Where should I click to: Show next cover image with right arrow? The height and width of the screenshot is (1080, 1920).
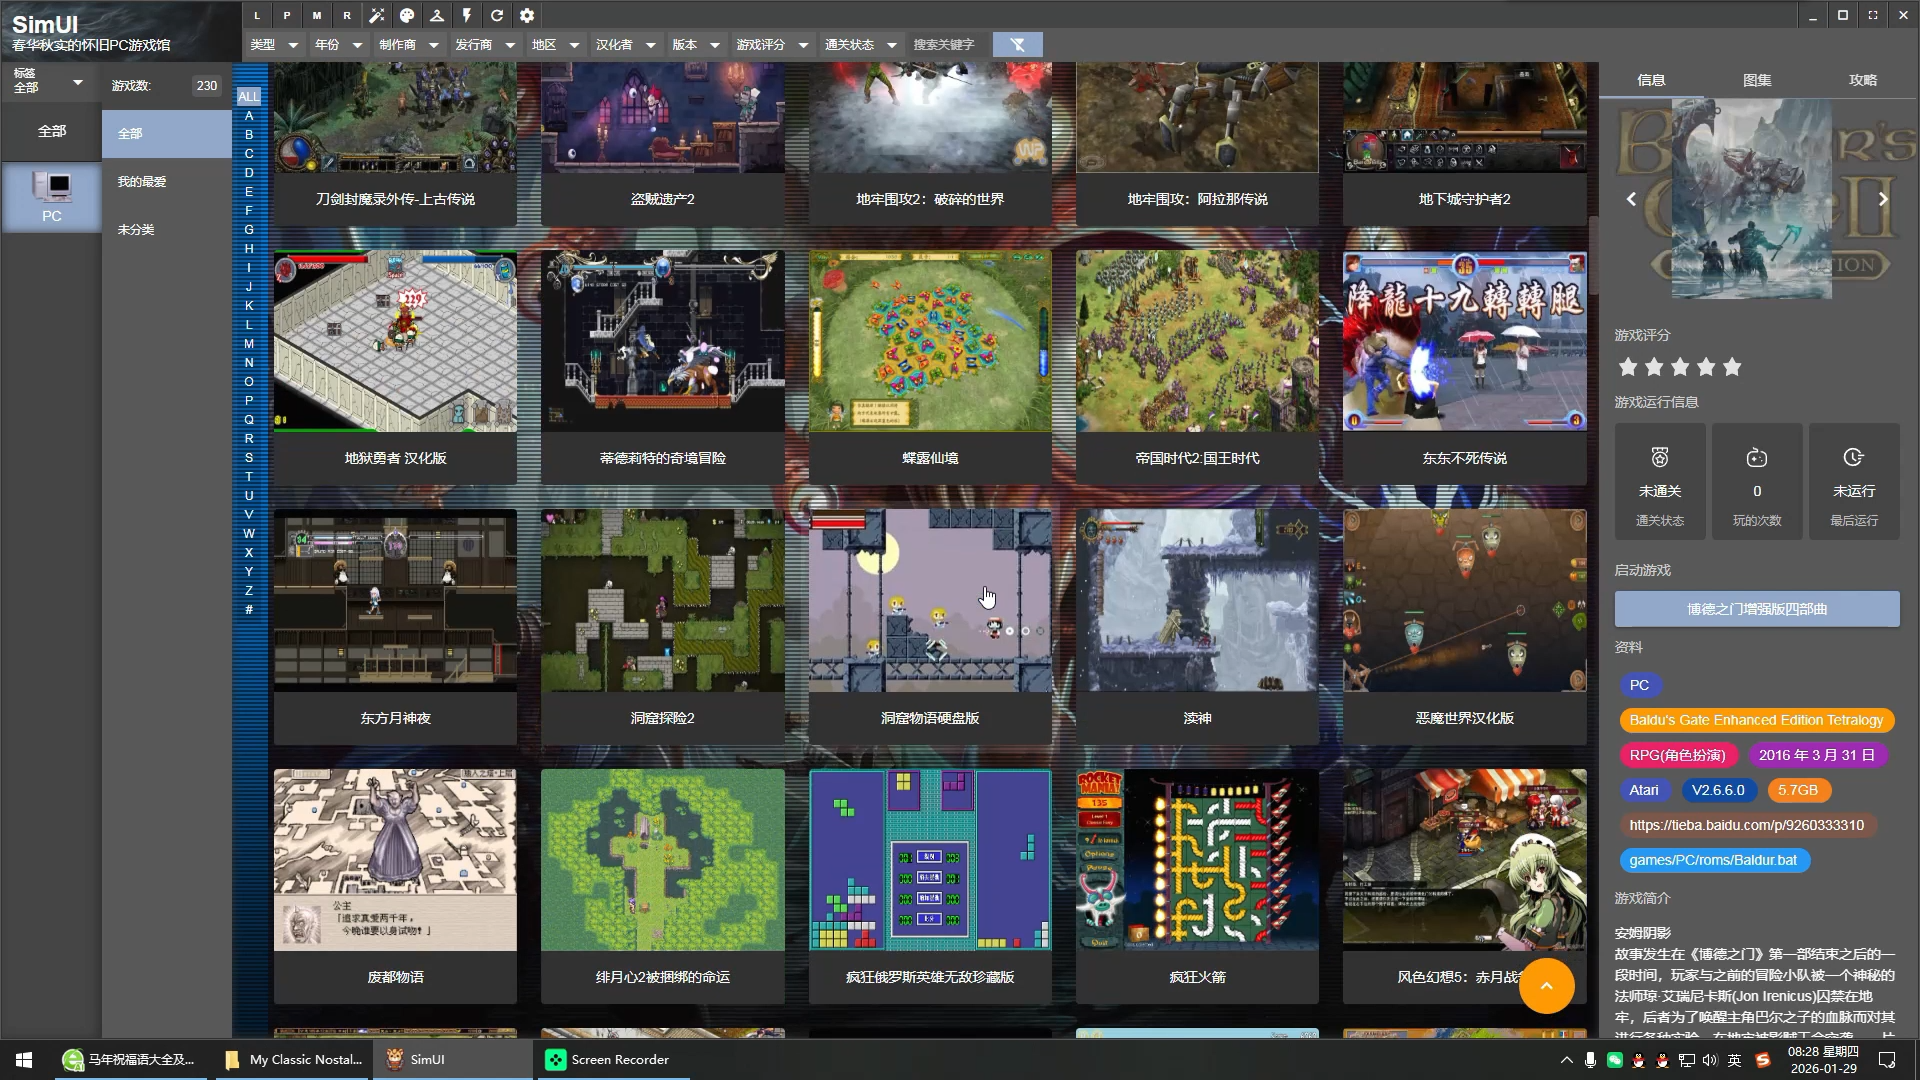(1882, 199)
